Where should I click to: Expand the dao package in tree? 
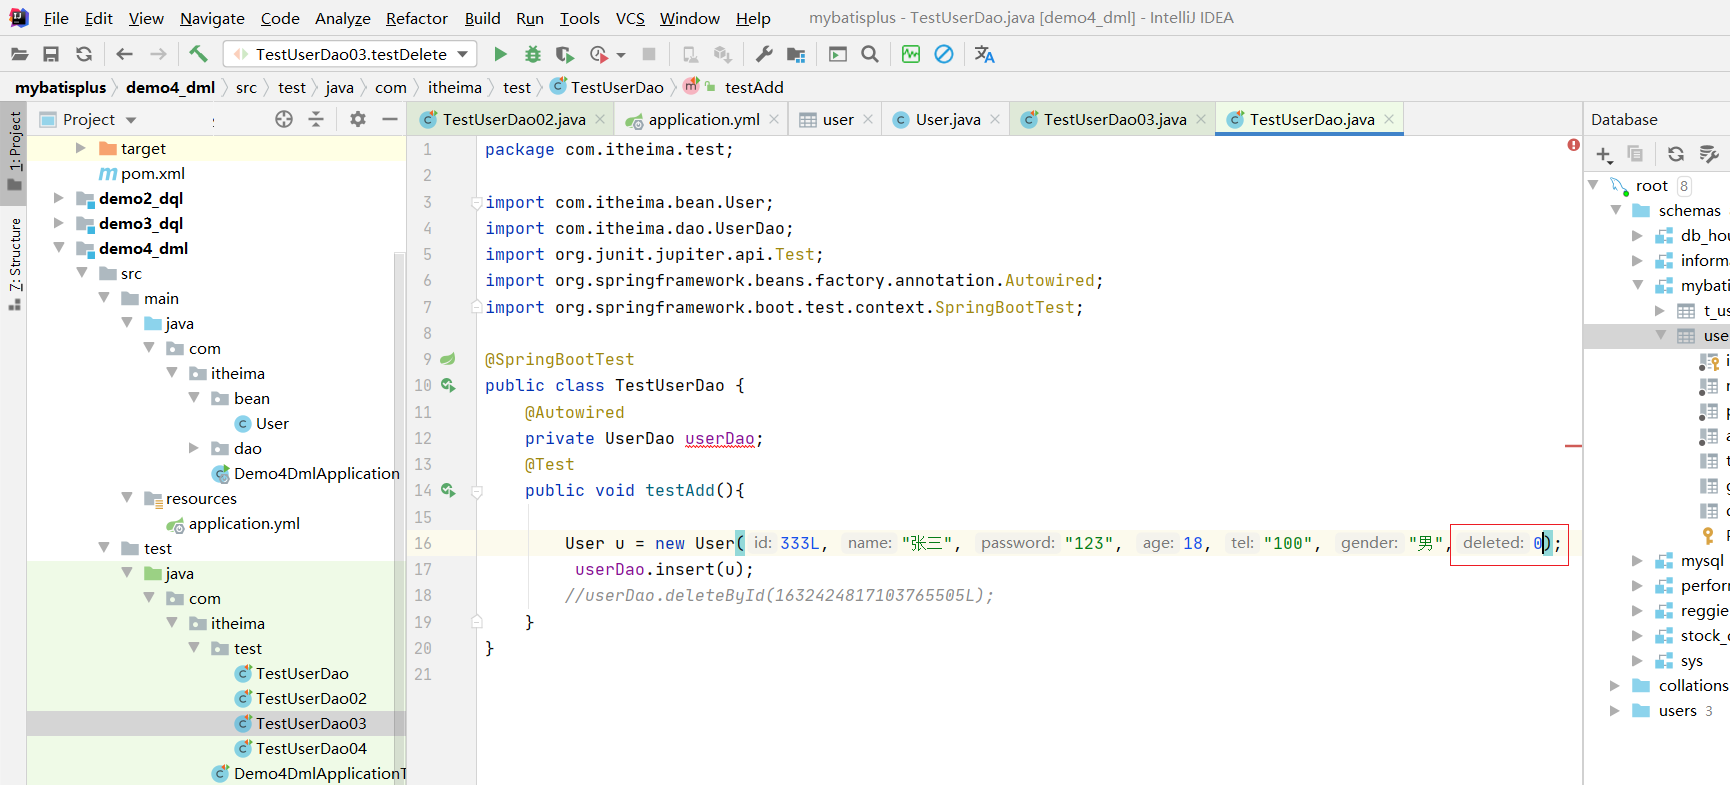pos(194,448)
